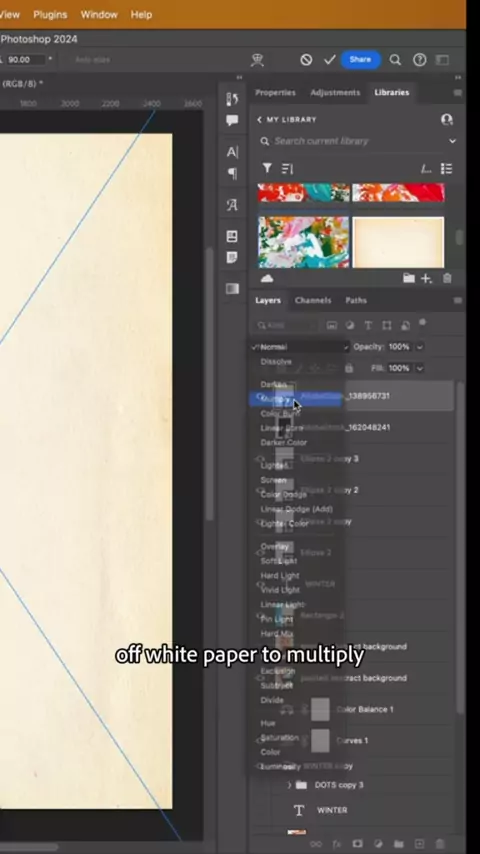Select the colorful abstract paint library thumbnail

(x=303, y=242)
